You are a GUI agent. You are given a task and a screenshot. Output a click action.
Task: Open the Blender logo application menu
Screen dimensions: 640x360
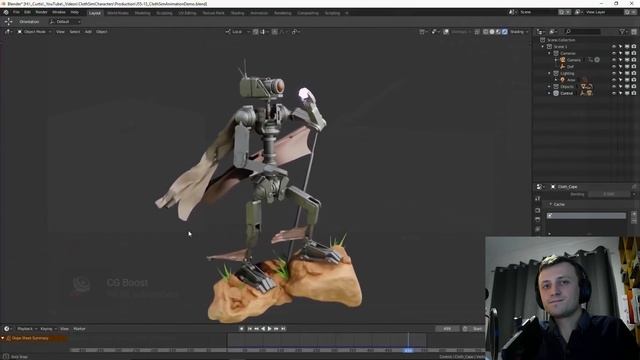[x=6, y=12]
